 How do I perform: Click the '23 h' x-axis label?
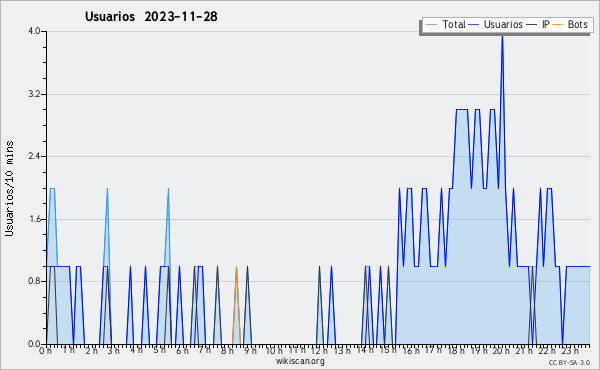569,351
